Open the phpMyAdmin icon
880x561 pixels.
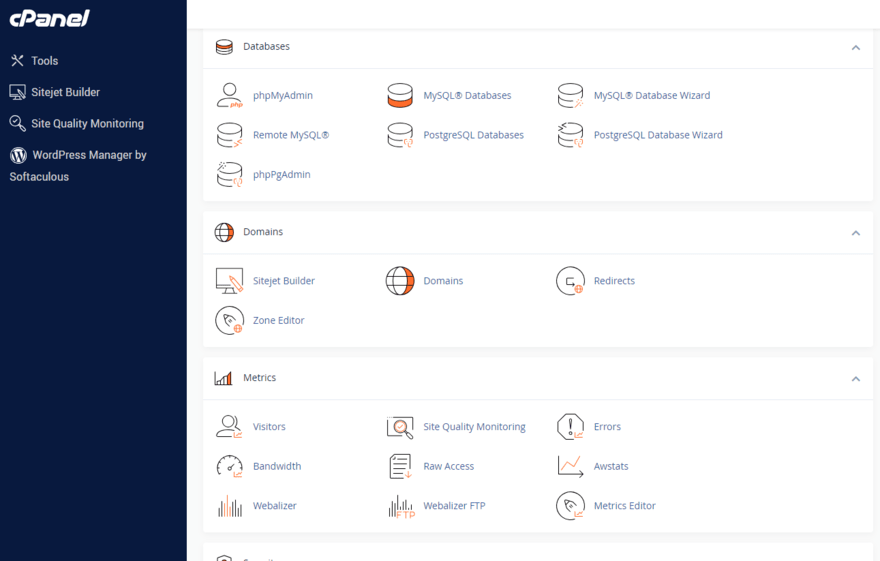click(230, 95)
